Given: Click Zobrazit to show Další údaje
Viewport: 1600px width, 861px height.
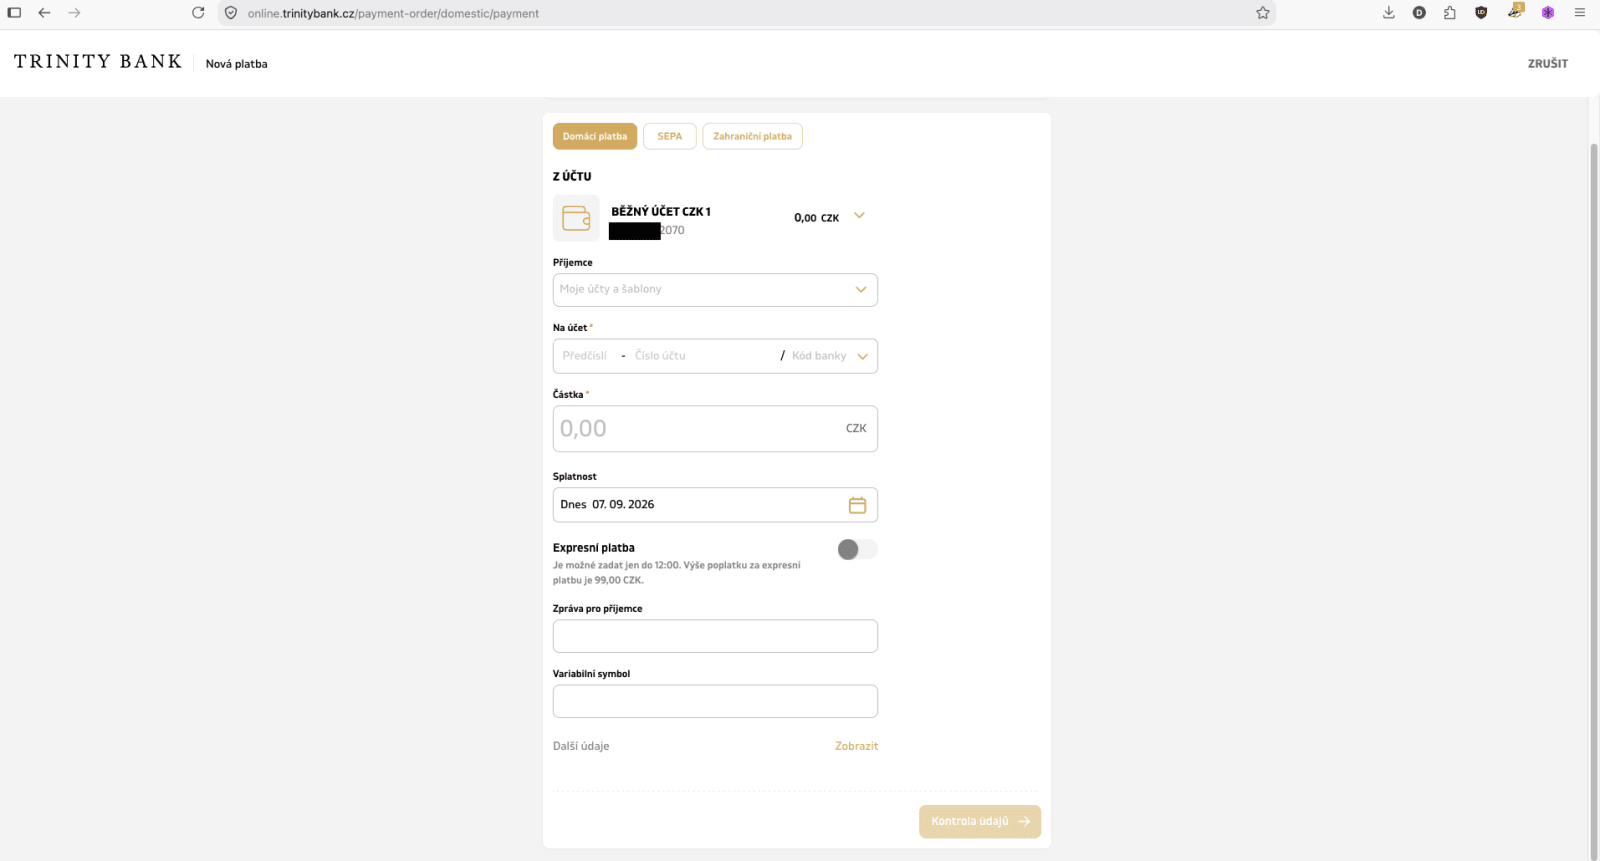Looking at the screenshot, I should point(856,746).
